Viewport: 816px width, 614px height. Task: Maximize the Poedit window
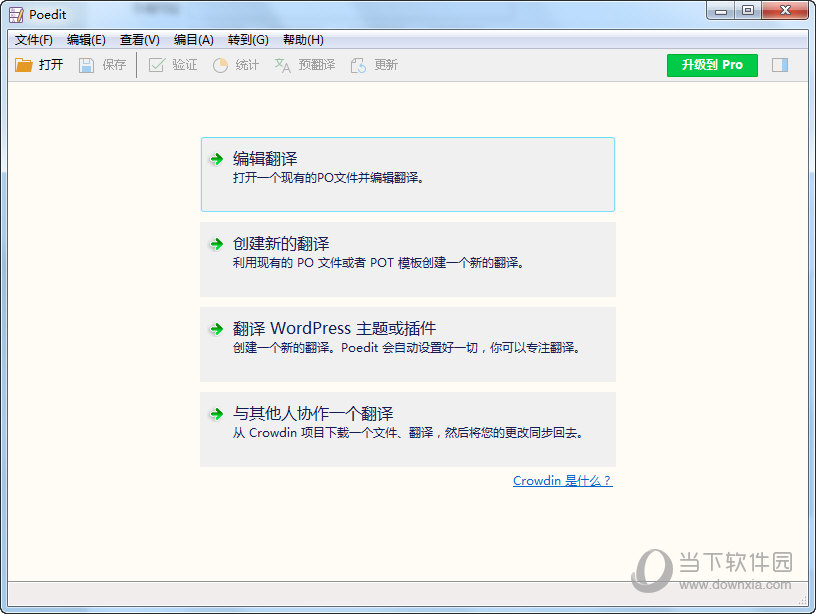(x=748, y=11)
